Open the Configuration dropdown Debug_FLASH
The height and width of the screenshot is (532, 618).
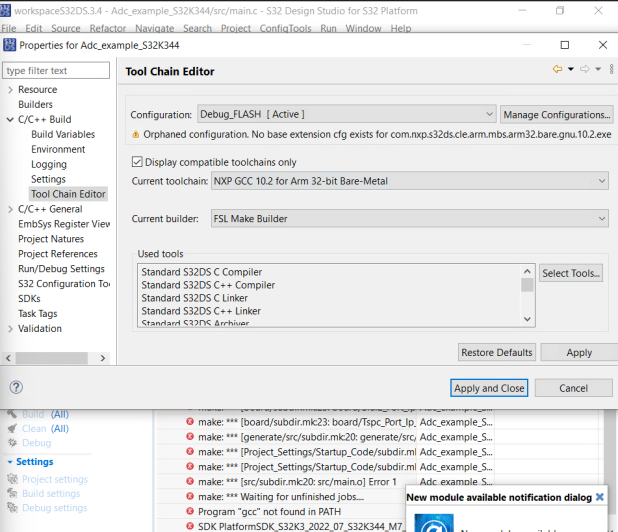[346, 114]
